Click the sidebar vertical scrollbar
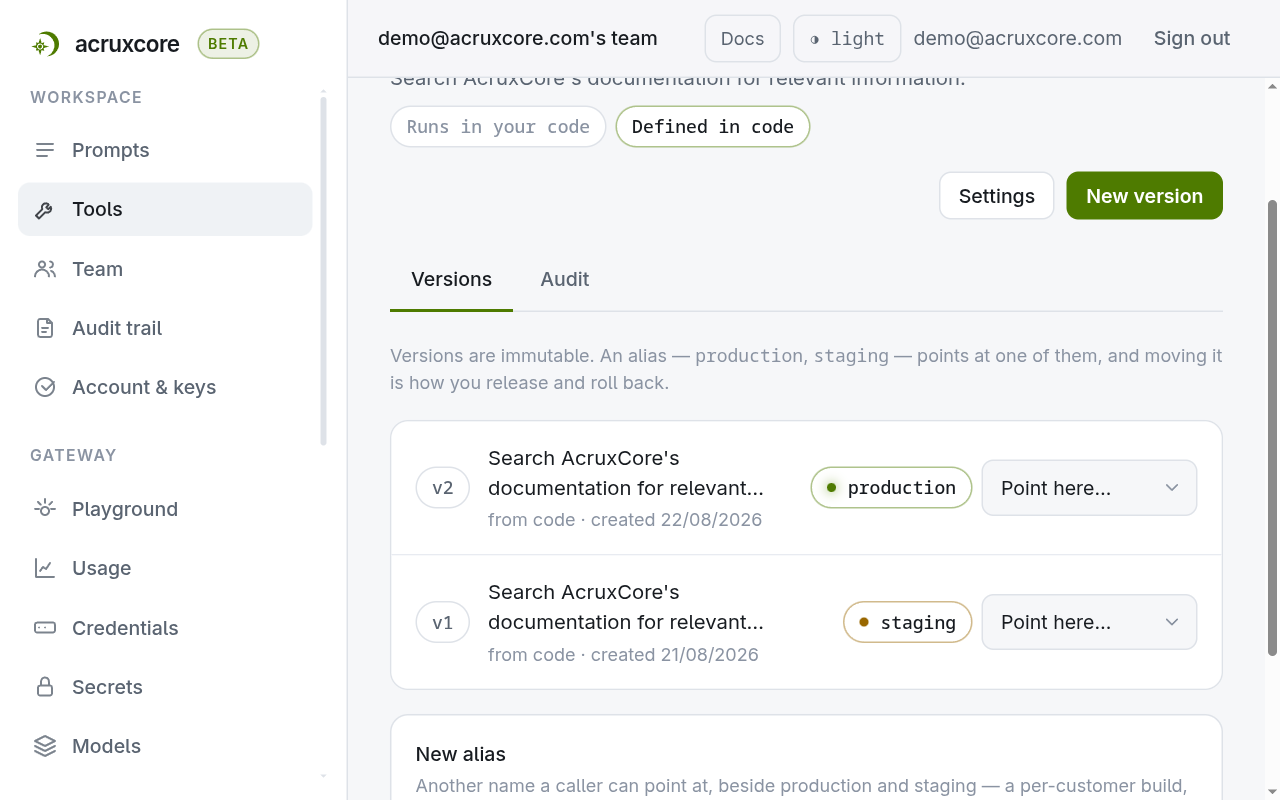Viewport: 1280px width, 800px height. click(x=323, y=270)
